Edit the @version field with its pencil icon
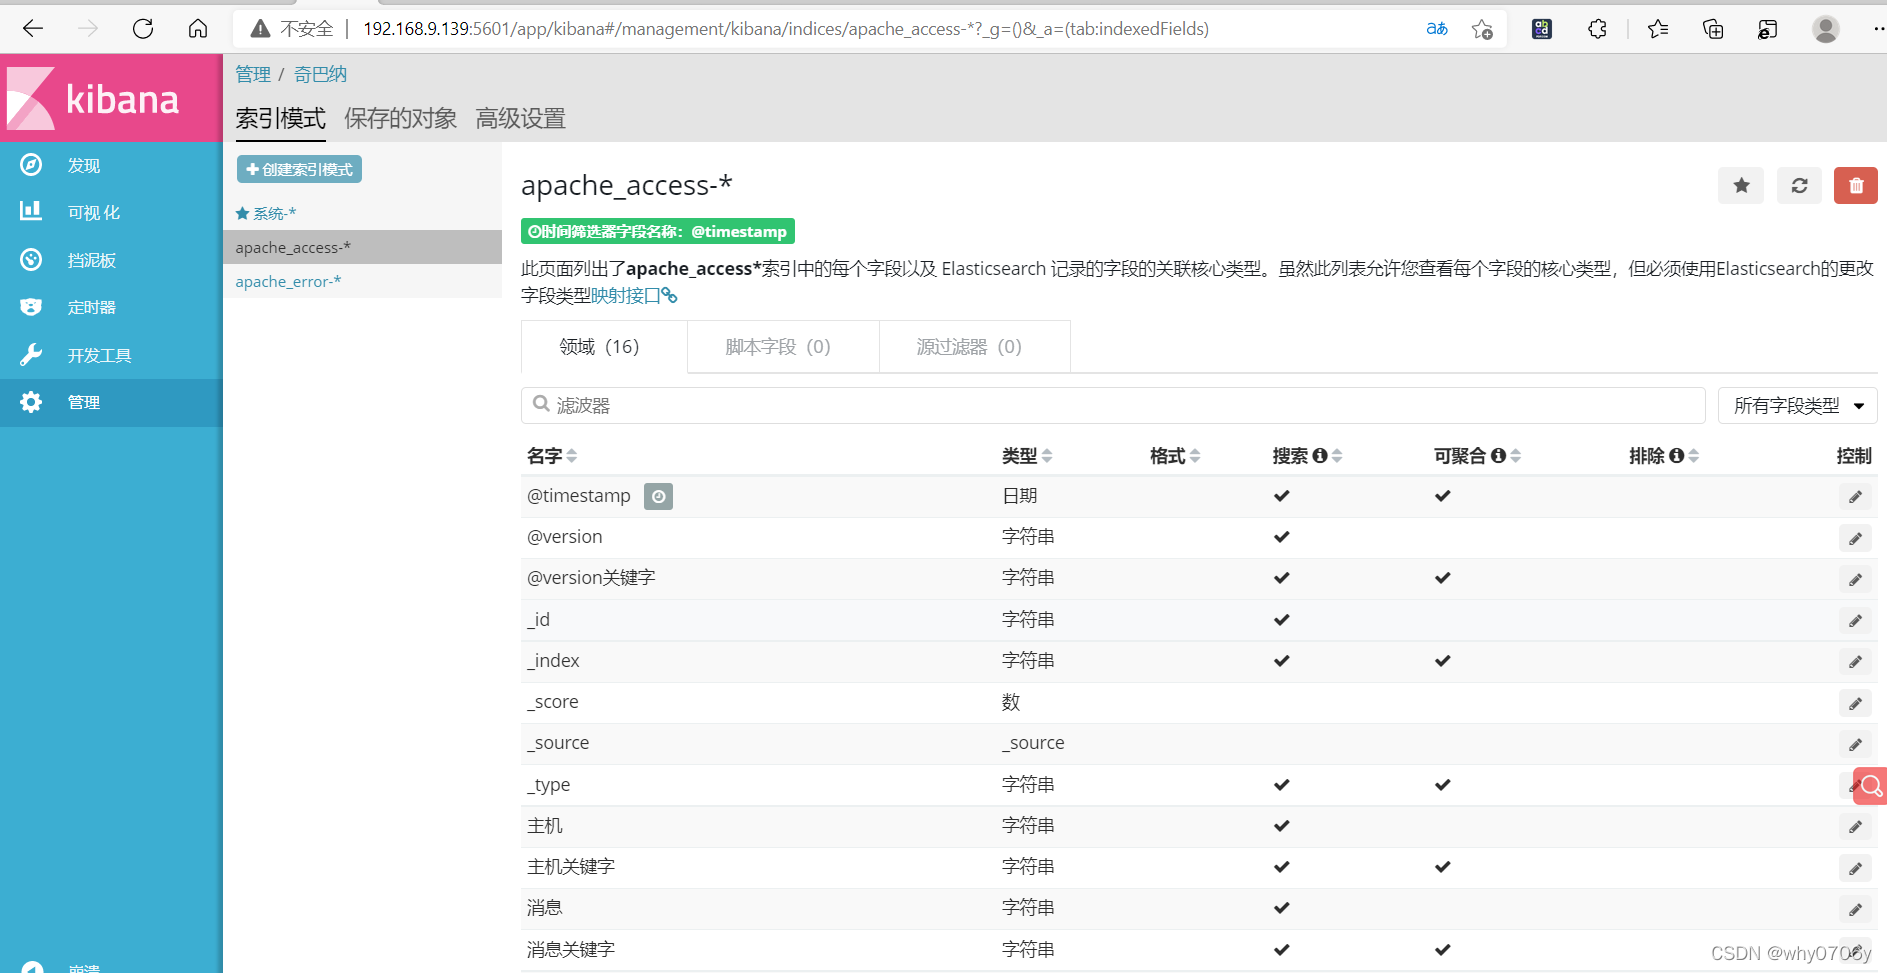 point(1855,538)
